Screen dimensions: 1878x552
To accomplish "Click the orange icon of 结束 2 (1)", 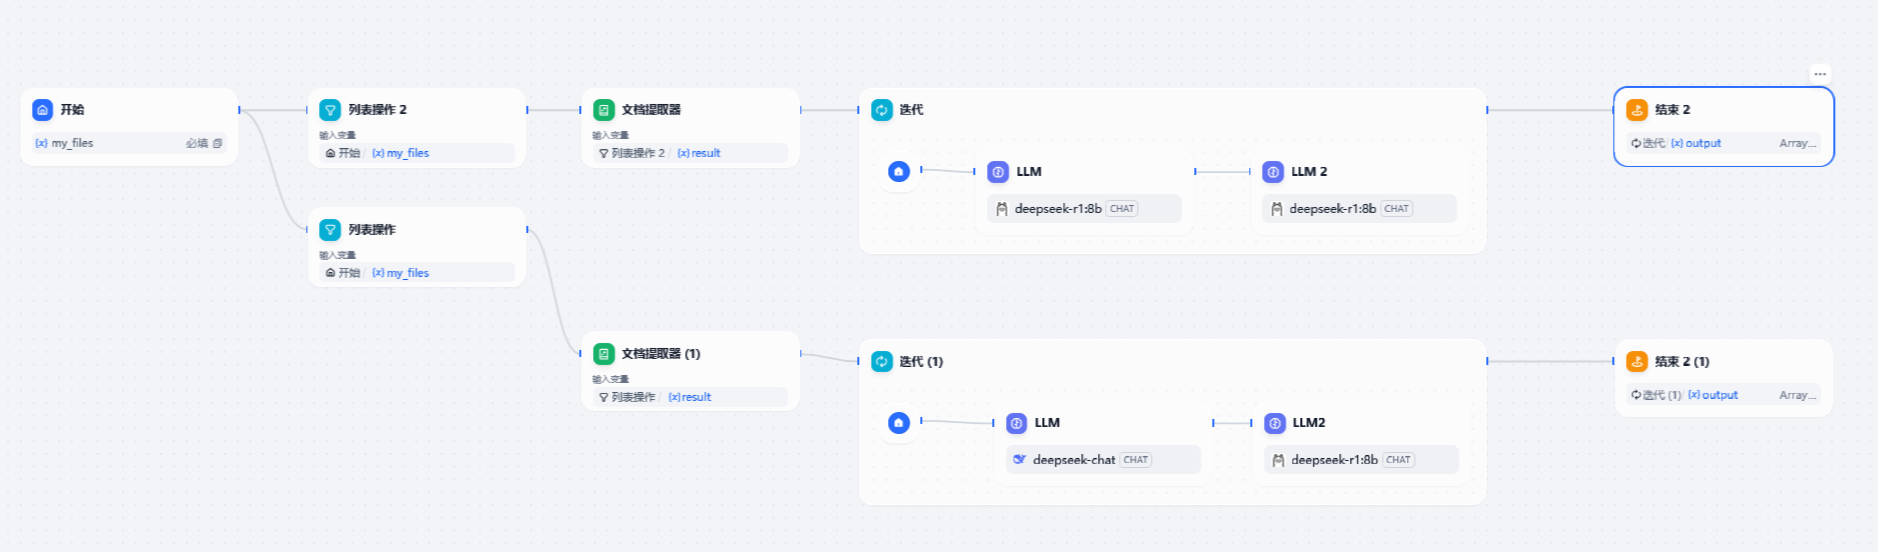I will [1637, 361].
